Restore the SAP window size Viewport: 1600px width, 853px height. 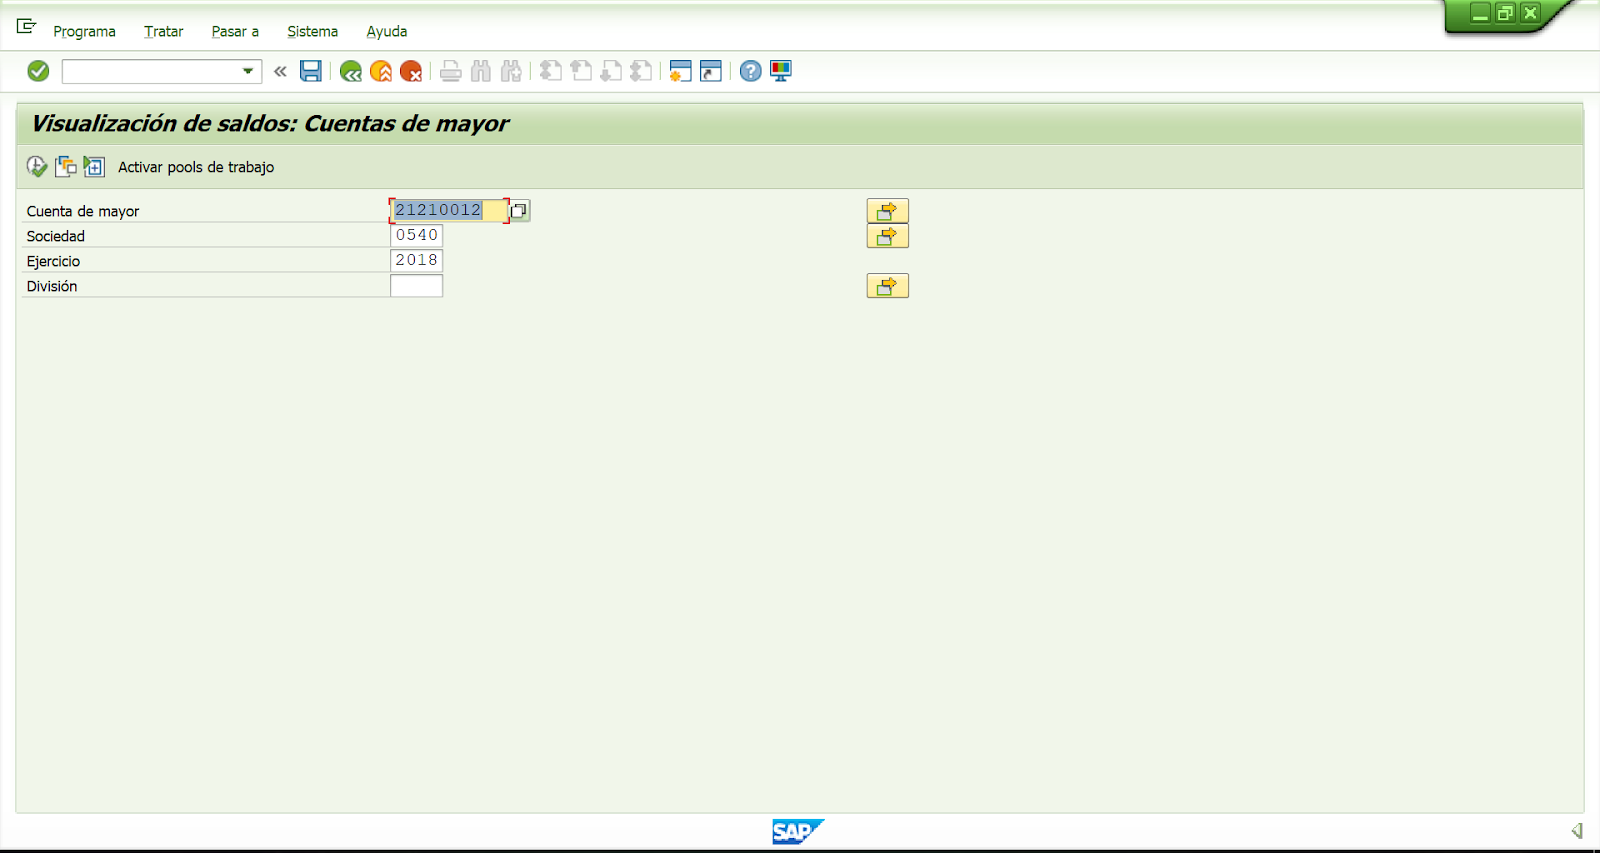(x=1505, y=13)
